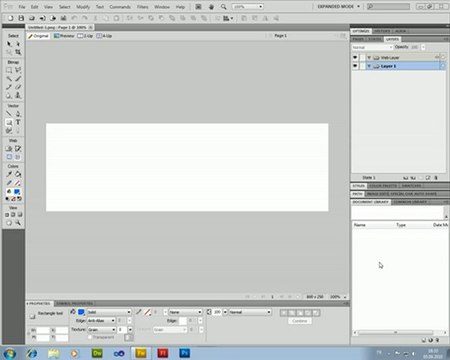Open Flash from the taskbar

(x=163, y=353)
